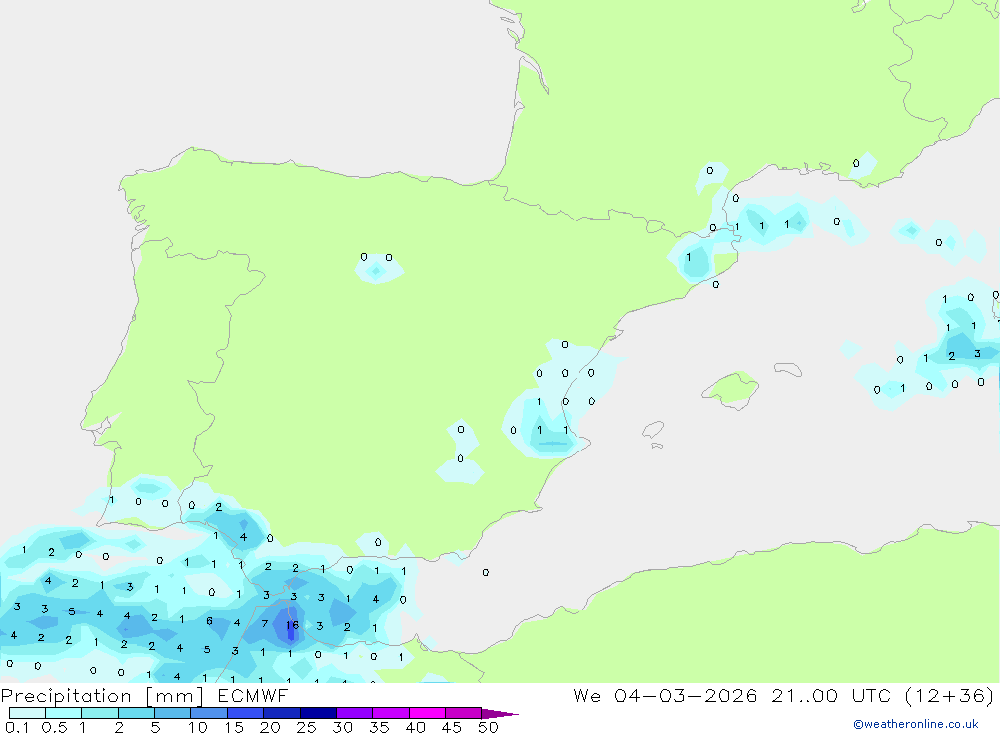Click the legend label '45'
The image size is (1000, 733).
452,727
